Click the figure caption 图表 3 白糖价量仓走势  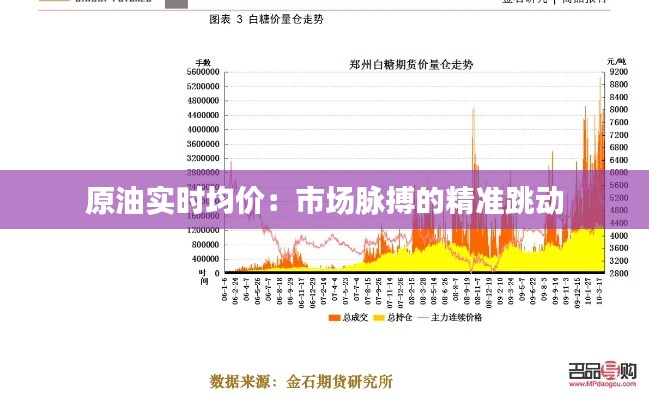266,19
